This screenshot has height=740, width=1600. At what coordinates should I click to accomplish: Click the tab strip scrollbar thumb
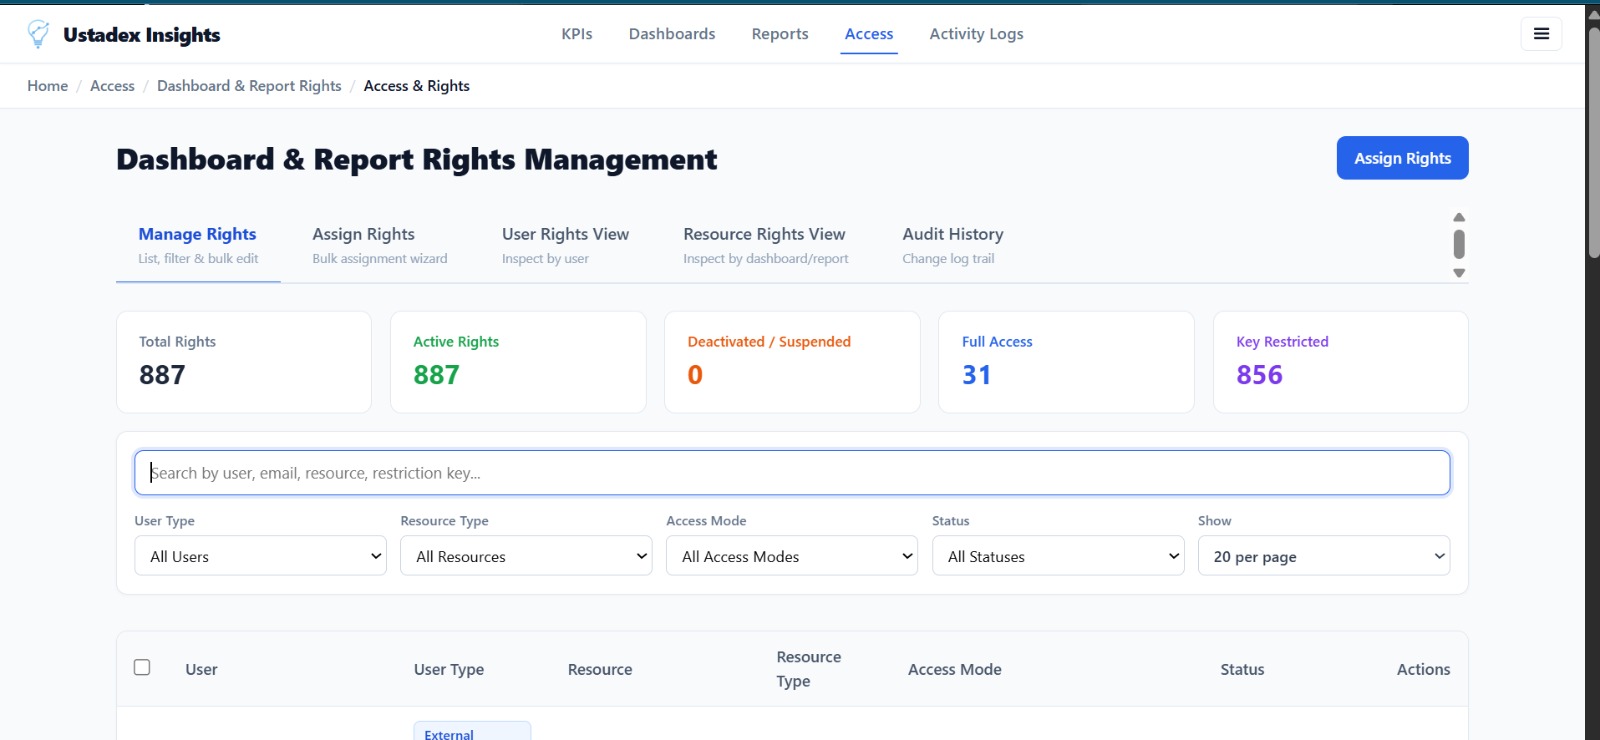point(1459,244)
